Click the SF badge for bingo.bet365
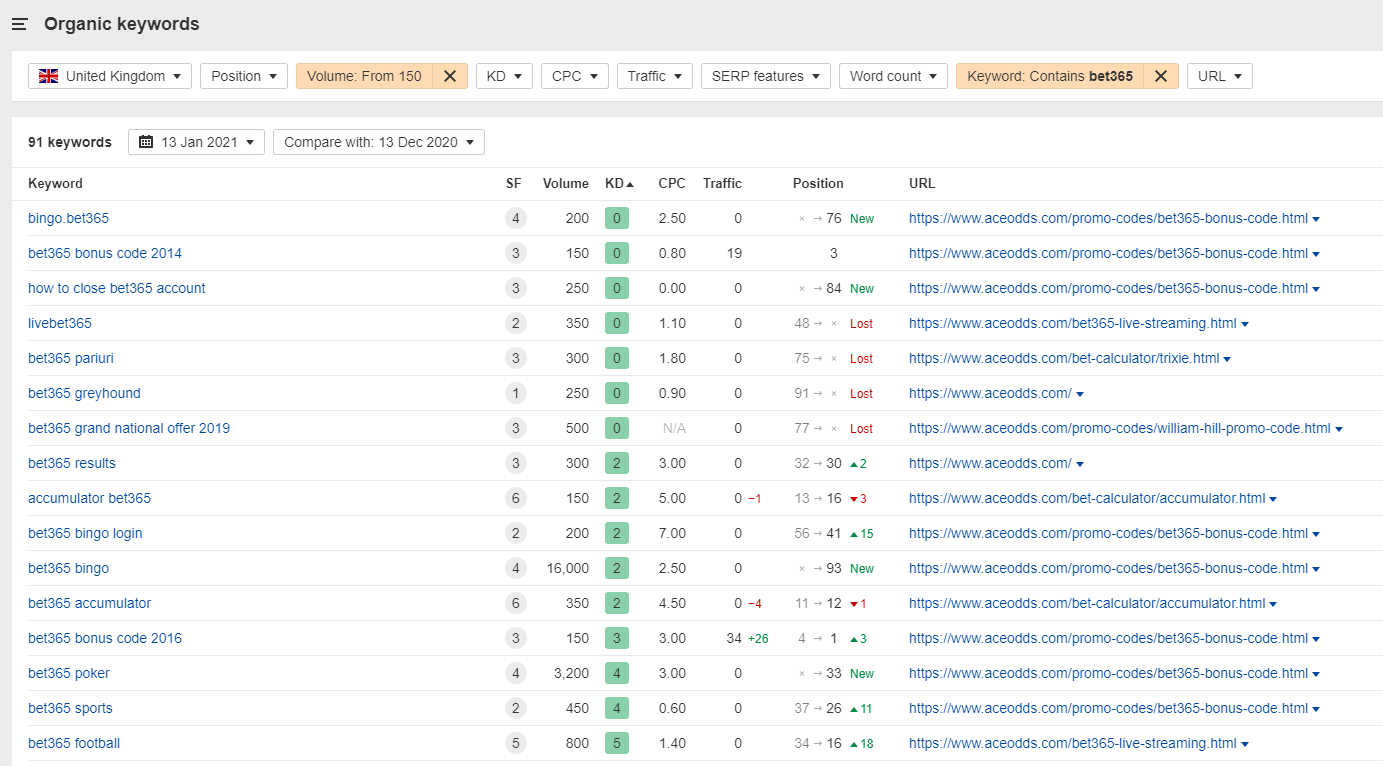 [515, 218]
